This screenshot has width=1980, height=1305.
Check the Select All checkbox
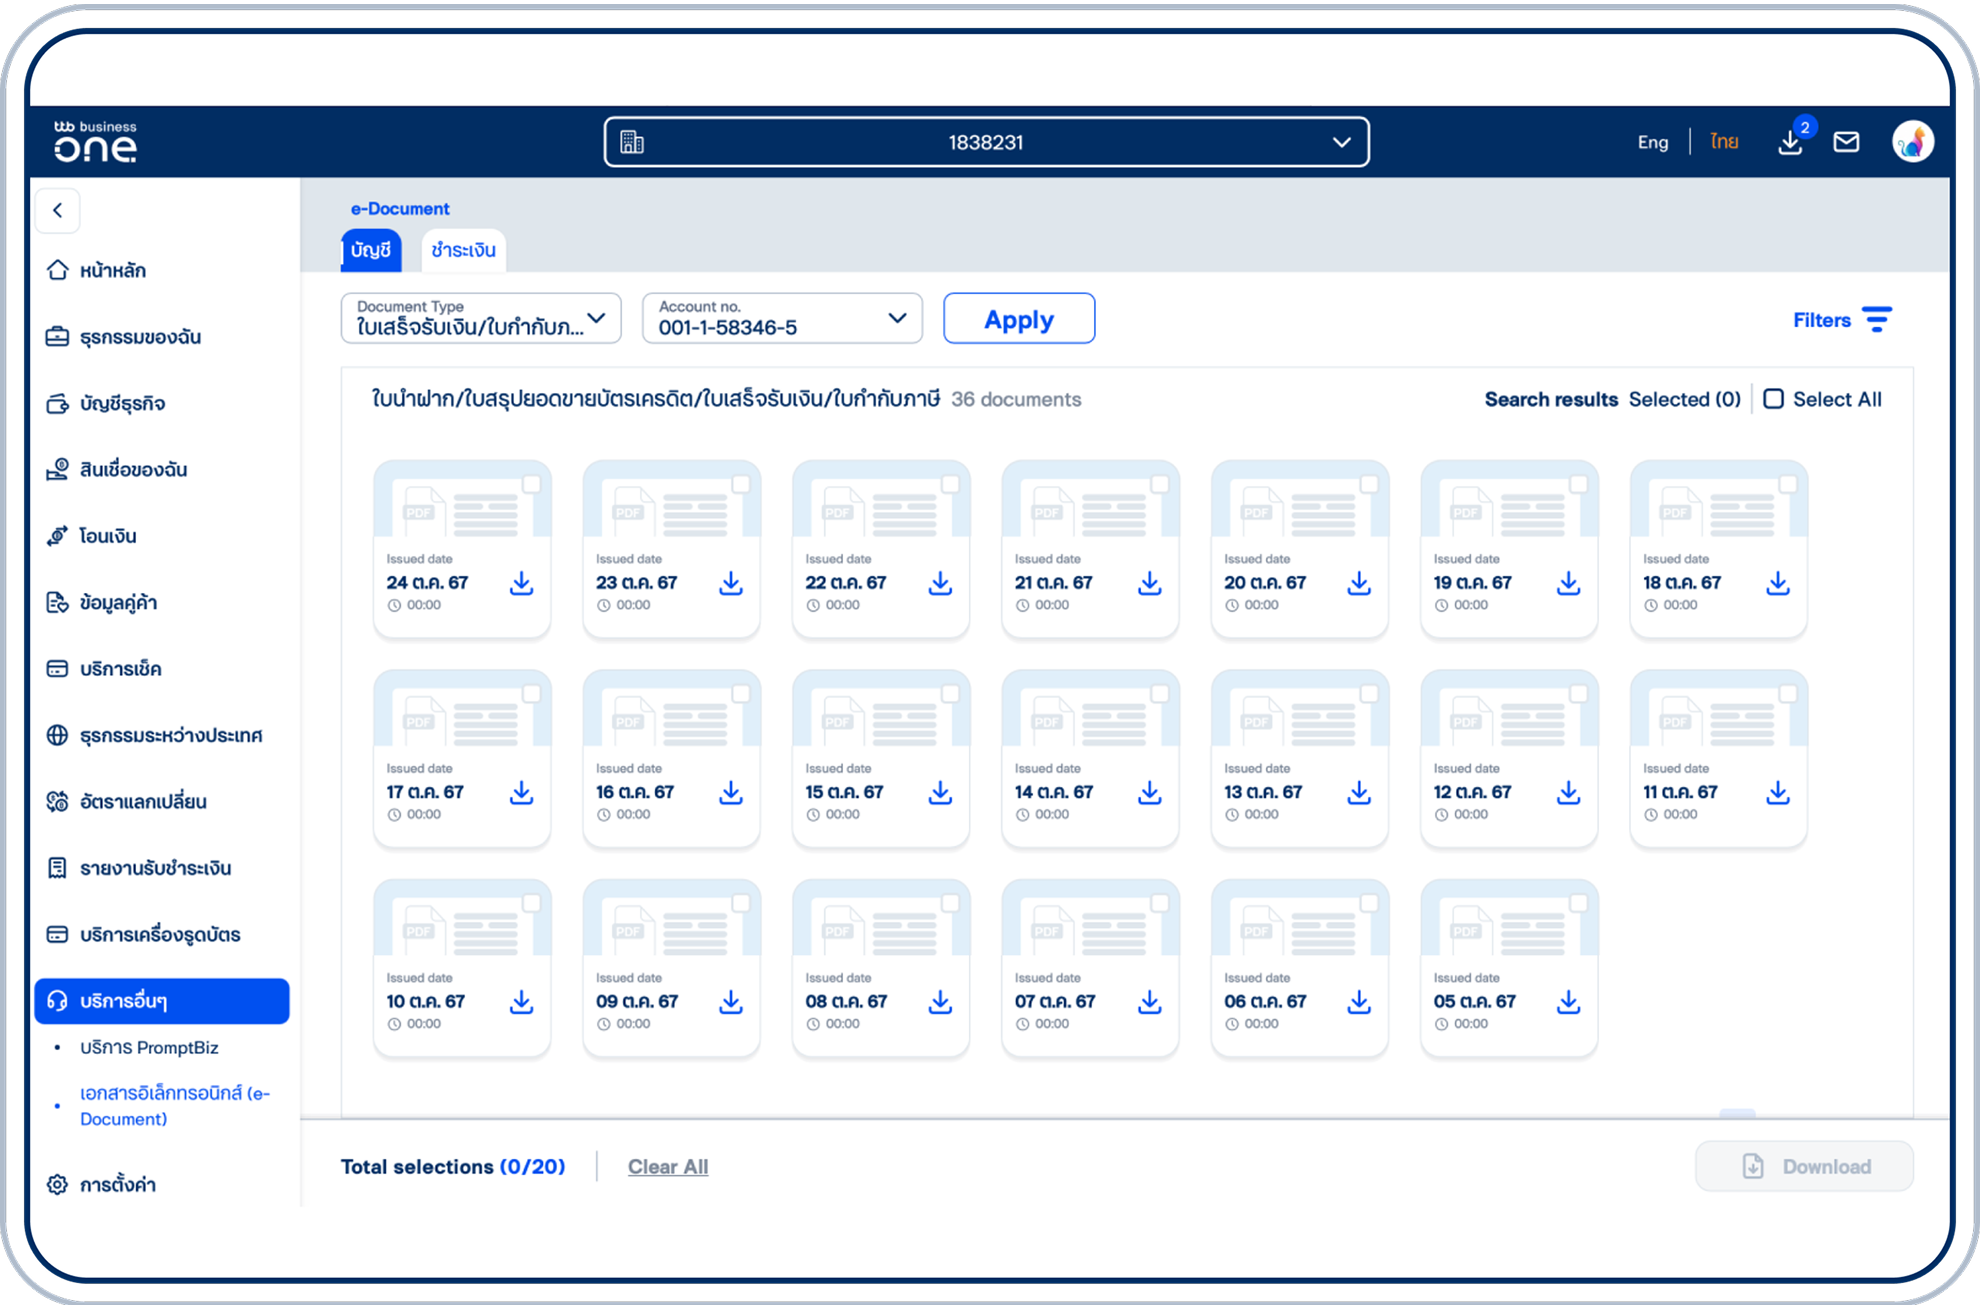[x=1773, y=399]
